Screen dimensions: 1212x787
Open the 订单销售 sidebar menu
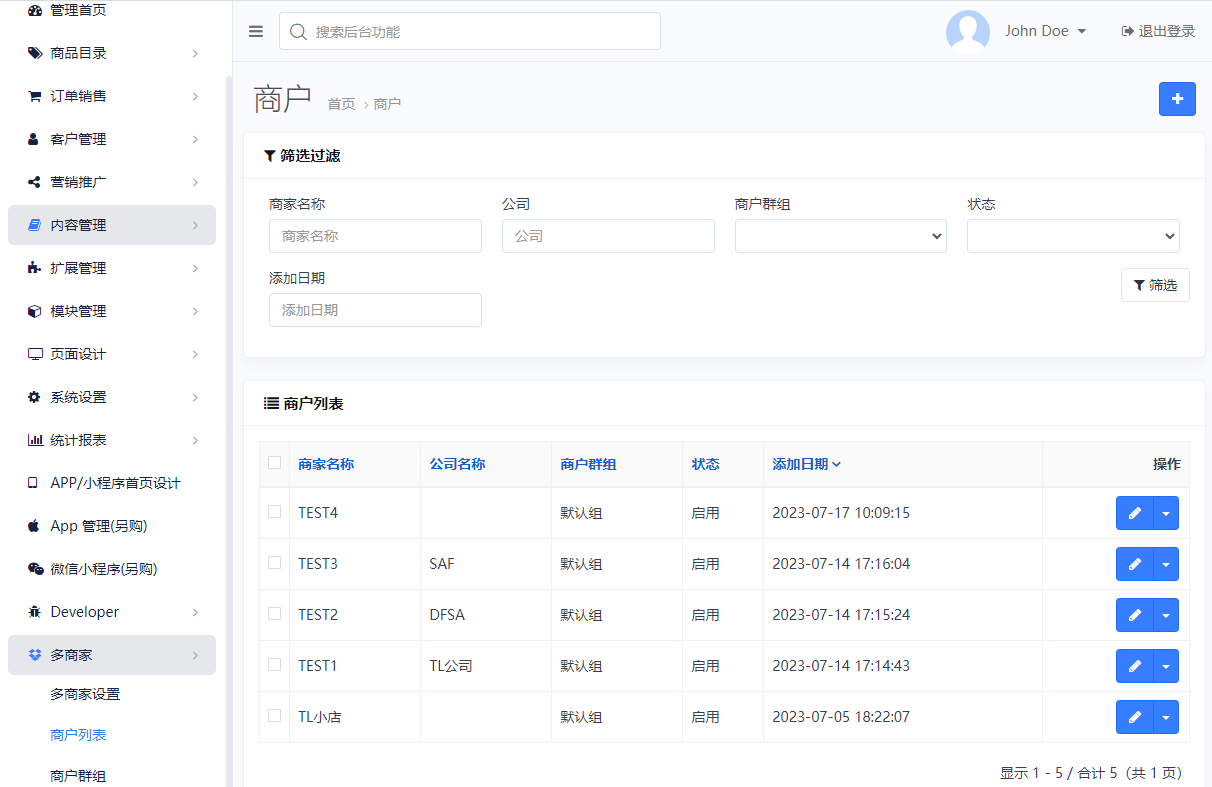(112, 96)
